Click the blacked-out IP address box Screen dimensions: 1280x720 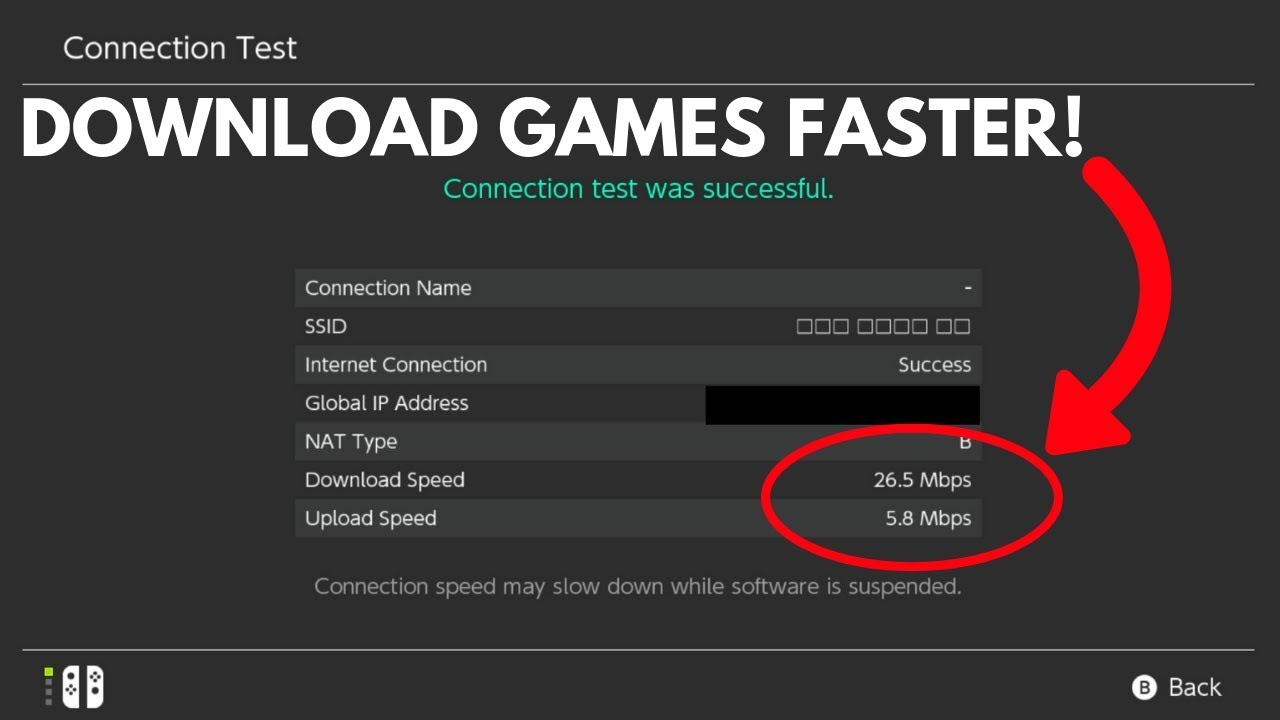click(x=842, y=405)
